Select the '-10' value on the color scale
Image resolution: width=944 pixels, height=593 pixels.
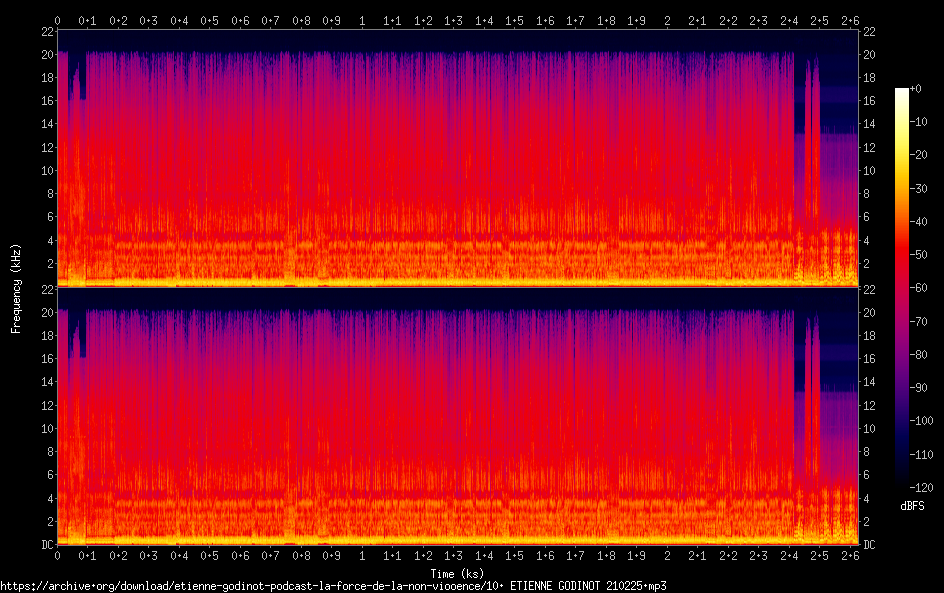tap(919, 122)
